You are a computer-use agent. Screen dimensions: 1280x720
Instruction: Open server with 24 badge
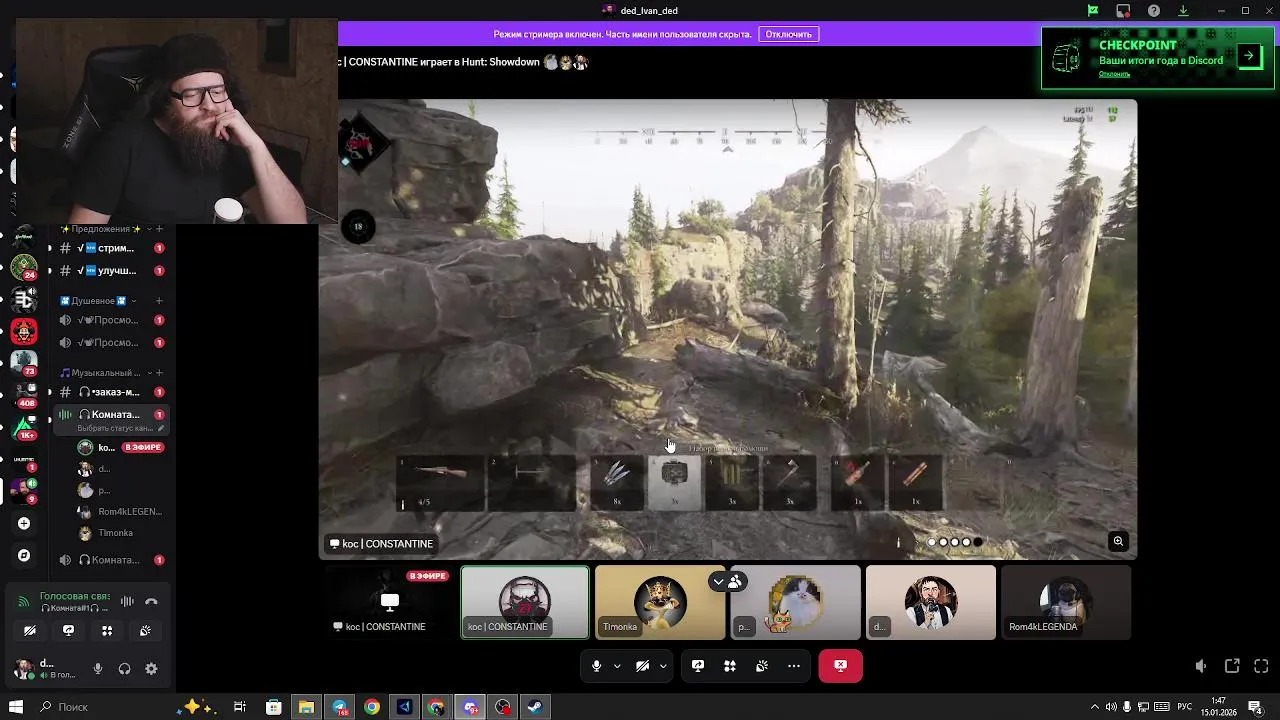(23, 267)
